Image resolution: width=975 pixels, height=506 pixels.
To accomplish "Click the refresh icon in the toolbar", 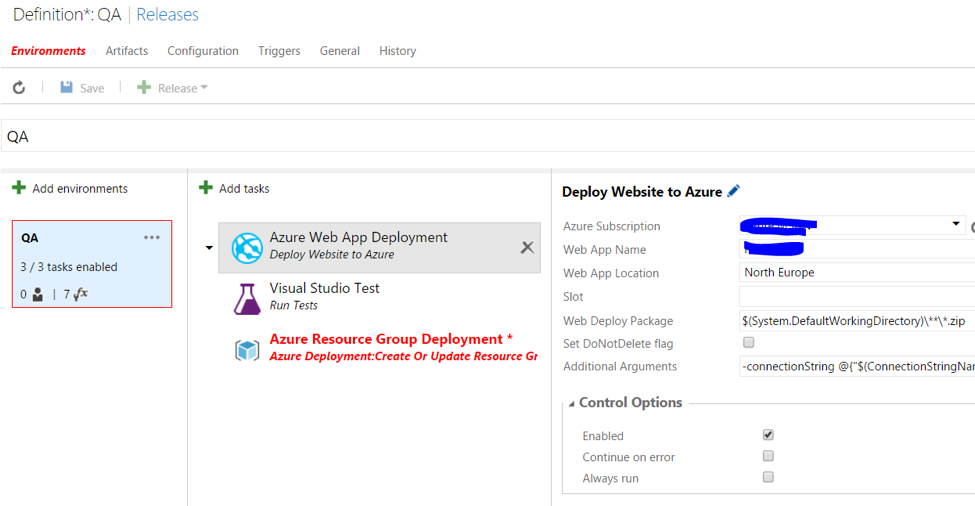I will tap(19, 88).
